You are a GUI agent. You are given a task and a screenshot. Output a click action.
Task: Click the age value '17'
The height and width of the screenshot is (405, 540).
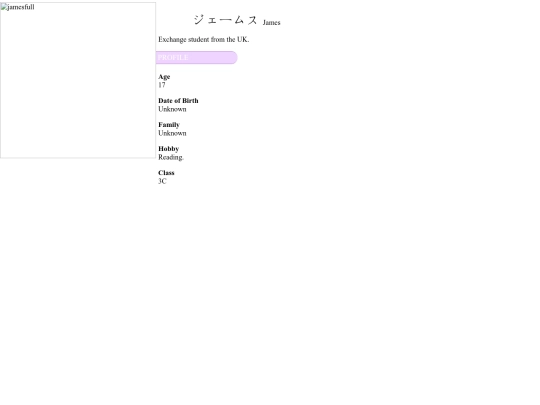(162, 85)
